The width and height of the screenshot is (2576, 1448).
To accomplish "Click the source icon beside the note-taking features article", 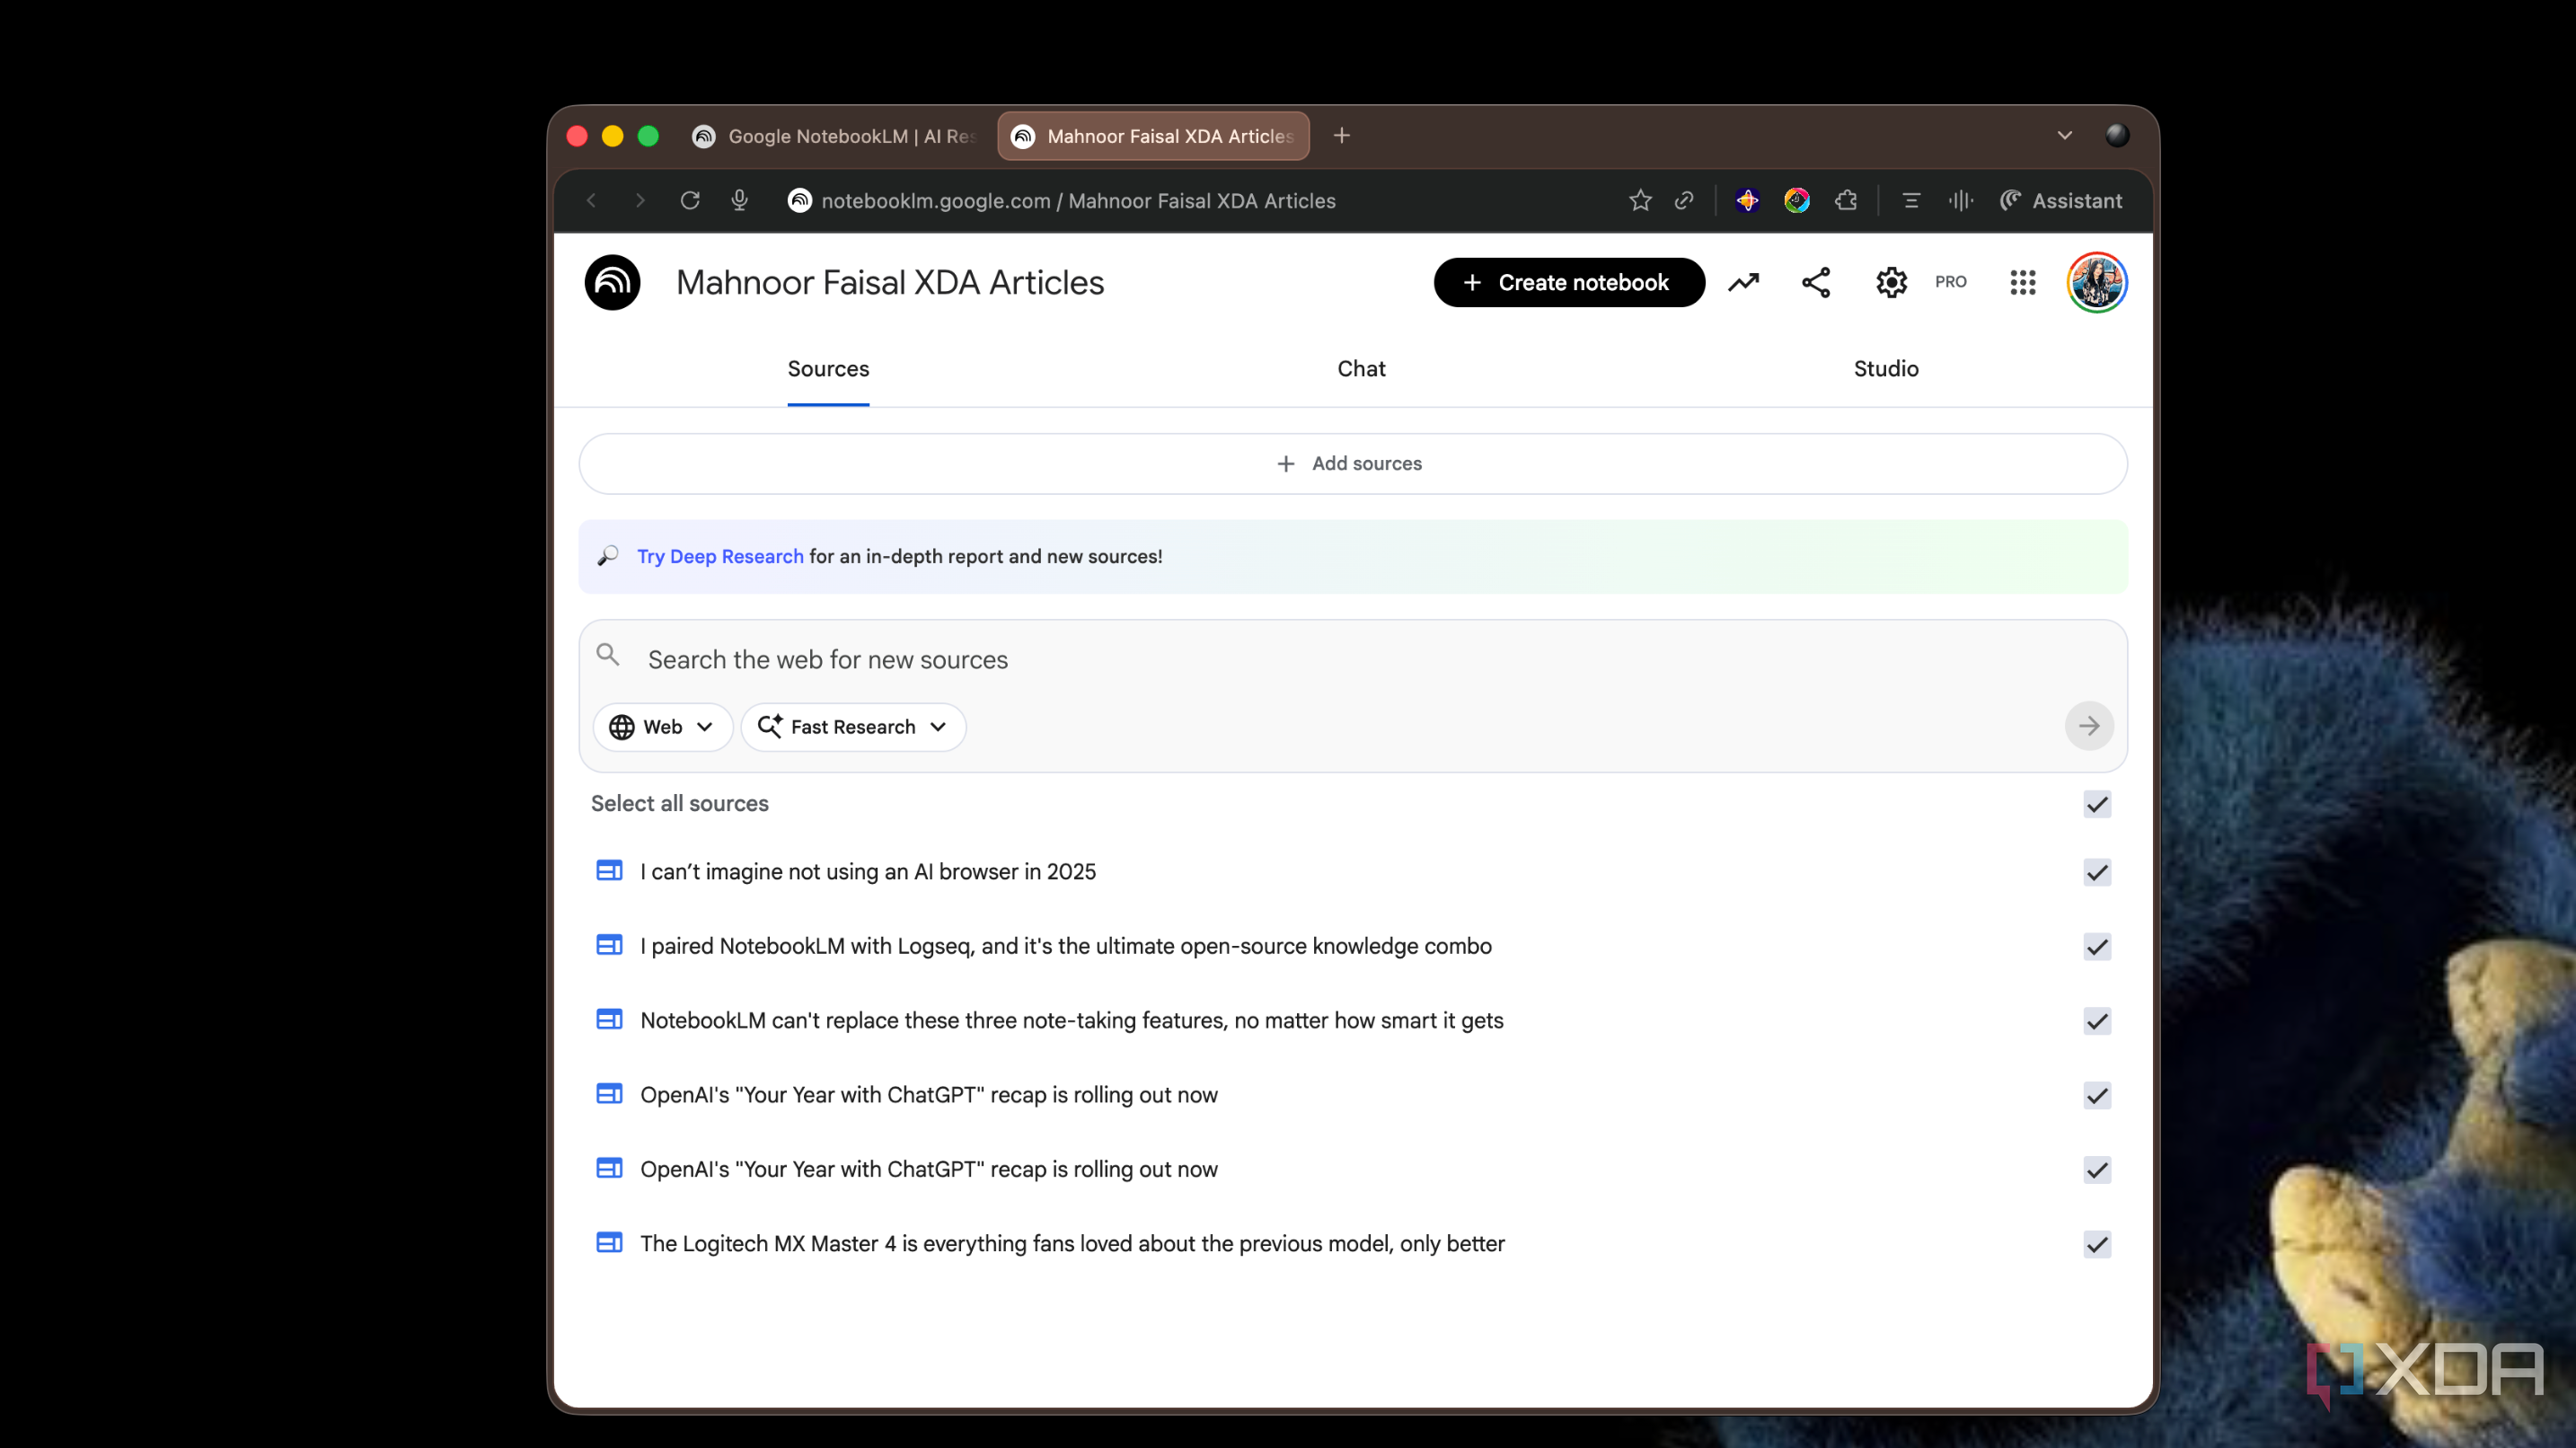I will [609, 1020].
